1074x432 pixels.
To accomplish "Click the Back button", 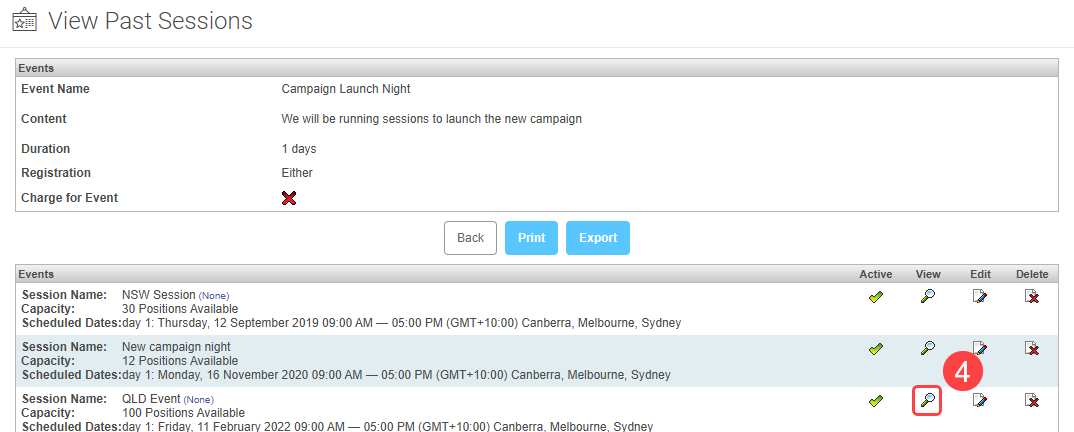I will pos(470,238).
